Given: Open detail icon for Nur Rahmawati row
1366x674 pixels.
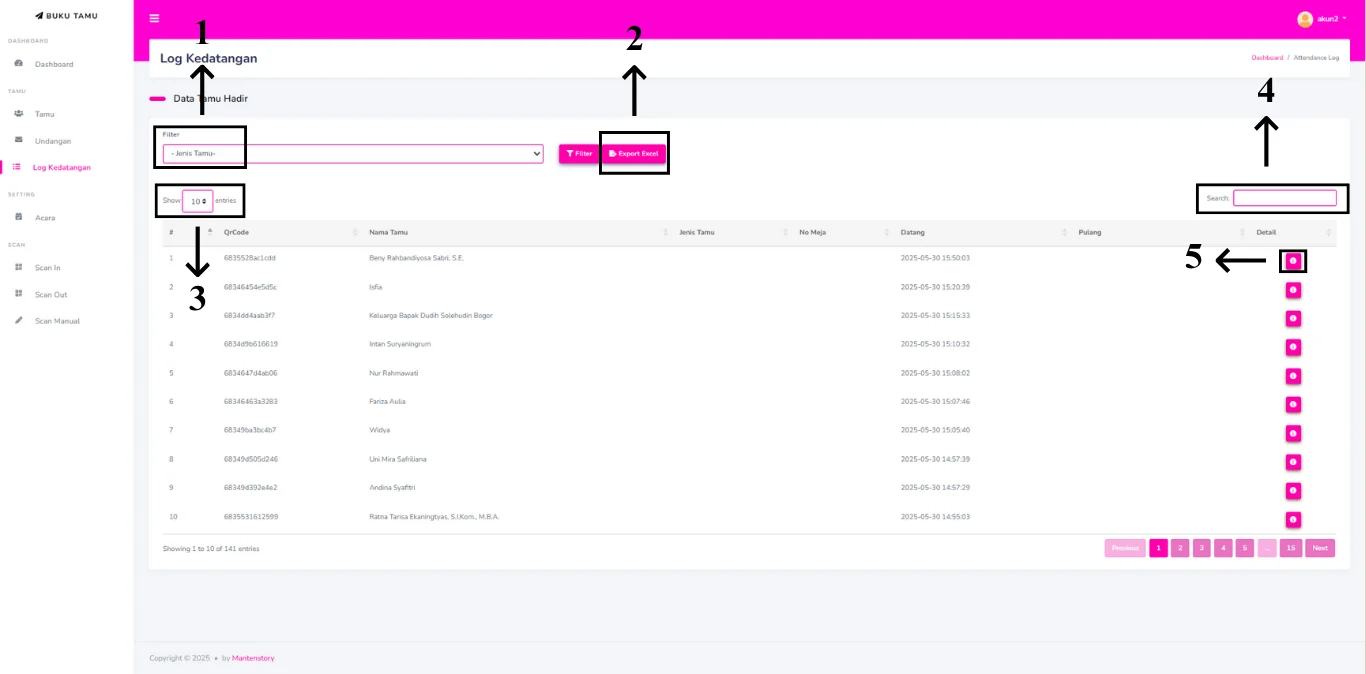Looking at the screenshot, I should point(1293,375).
